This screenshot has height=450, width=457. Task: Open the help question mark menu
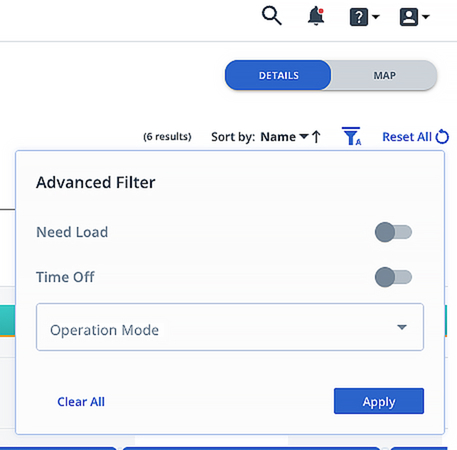point(359,17)
